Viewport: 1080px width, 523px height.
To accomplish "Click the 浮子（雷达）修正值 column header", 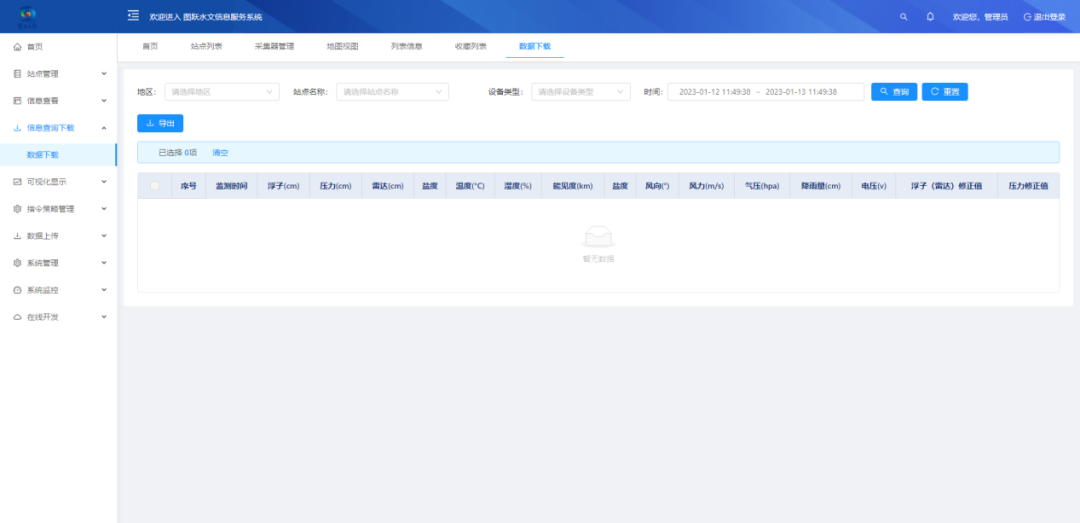I will click(x=946, y=186).
